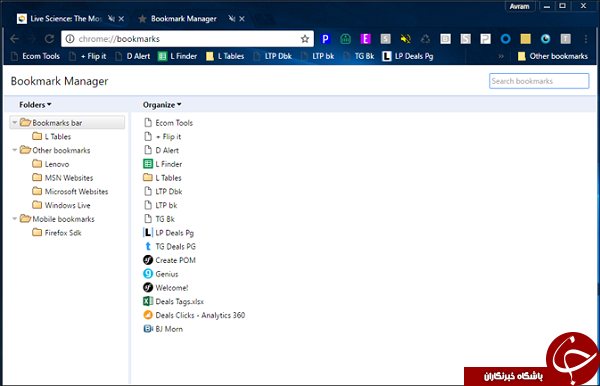Click muted audio icon on Bookmark Manager tab
The height and width of the screenshot is (386, 600).
point(232,18)
